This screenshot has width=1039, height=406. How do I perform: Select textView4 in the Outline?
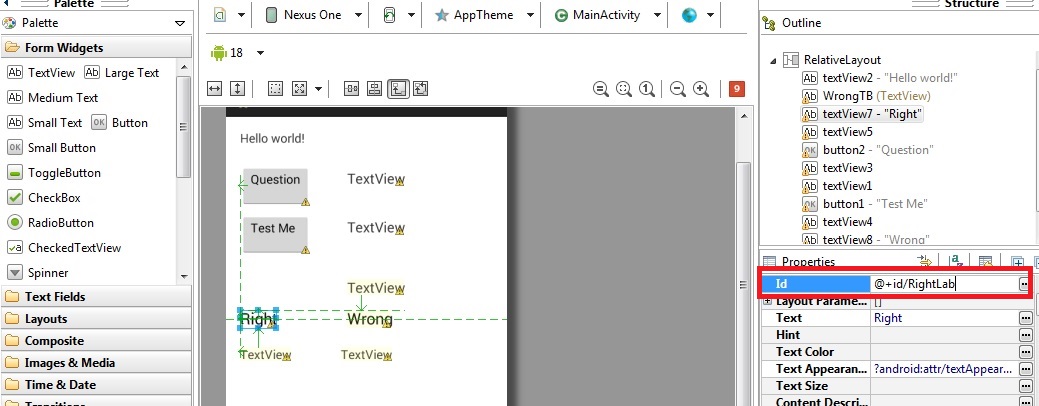(x=838, y=222)
